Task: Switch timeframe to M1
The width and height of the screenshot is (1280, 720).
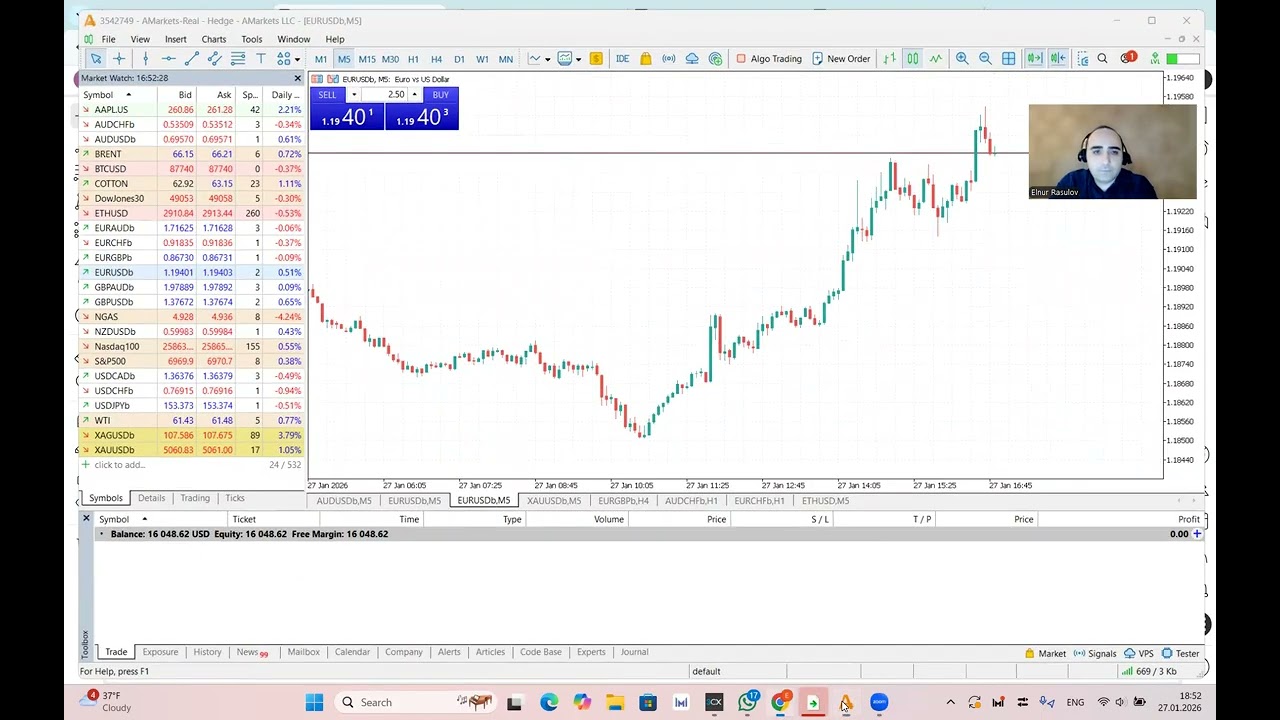Action: (x=321, y=59)
